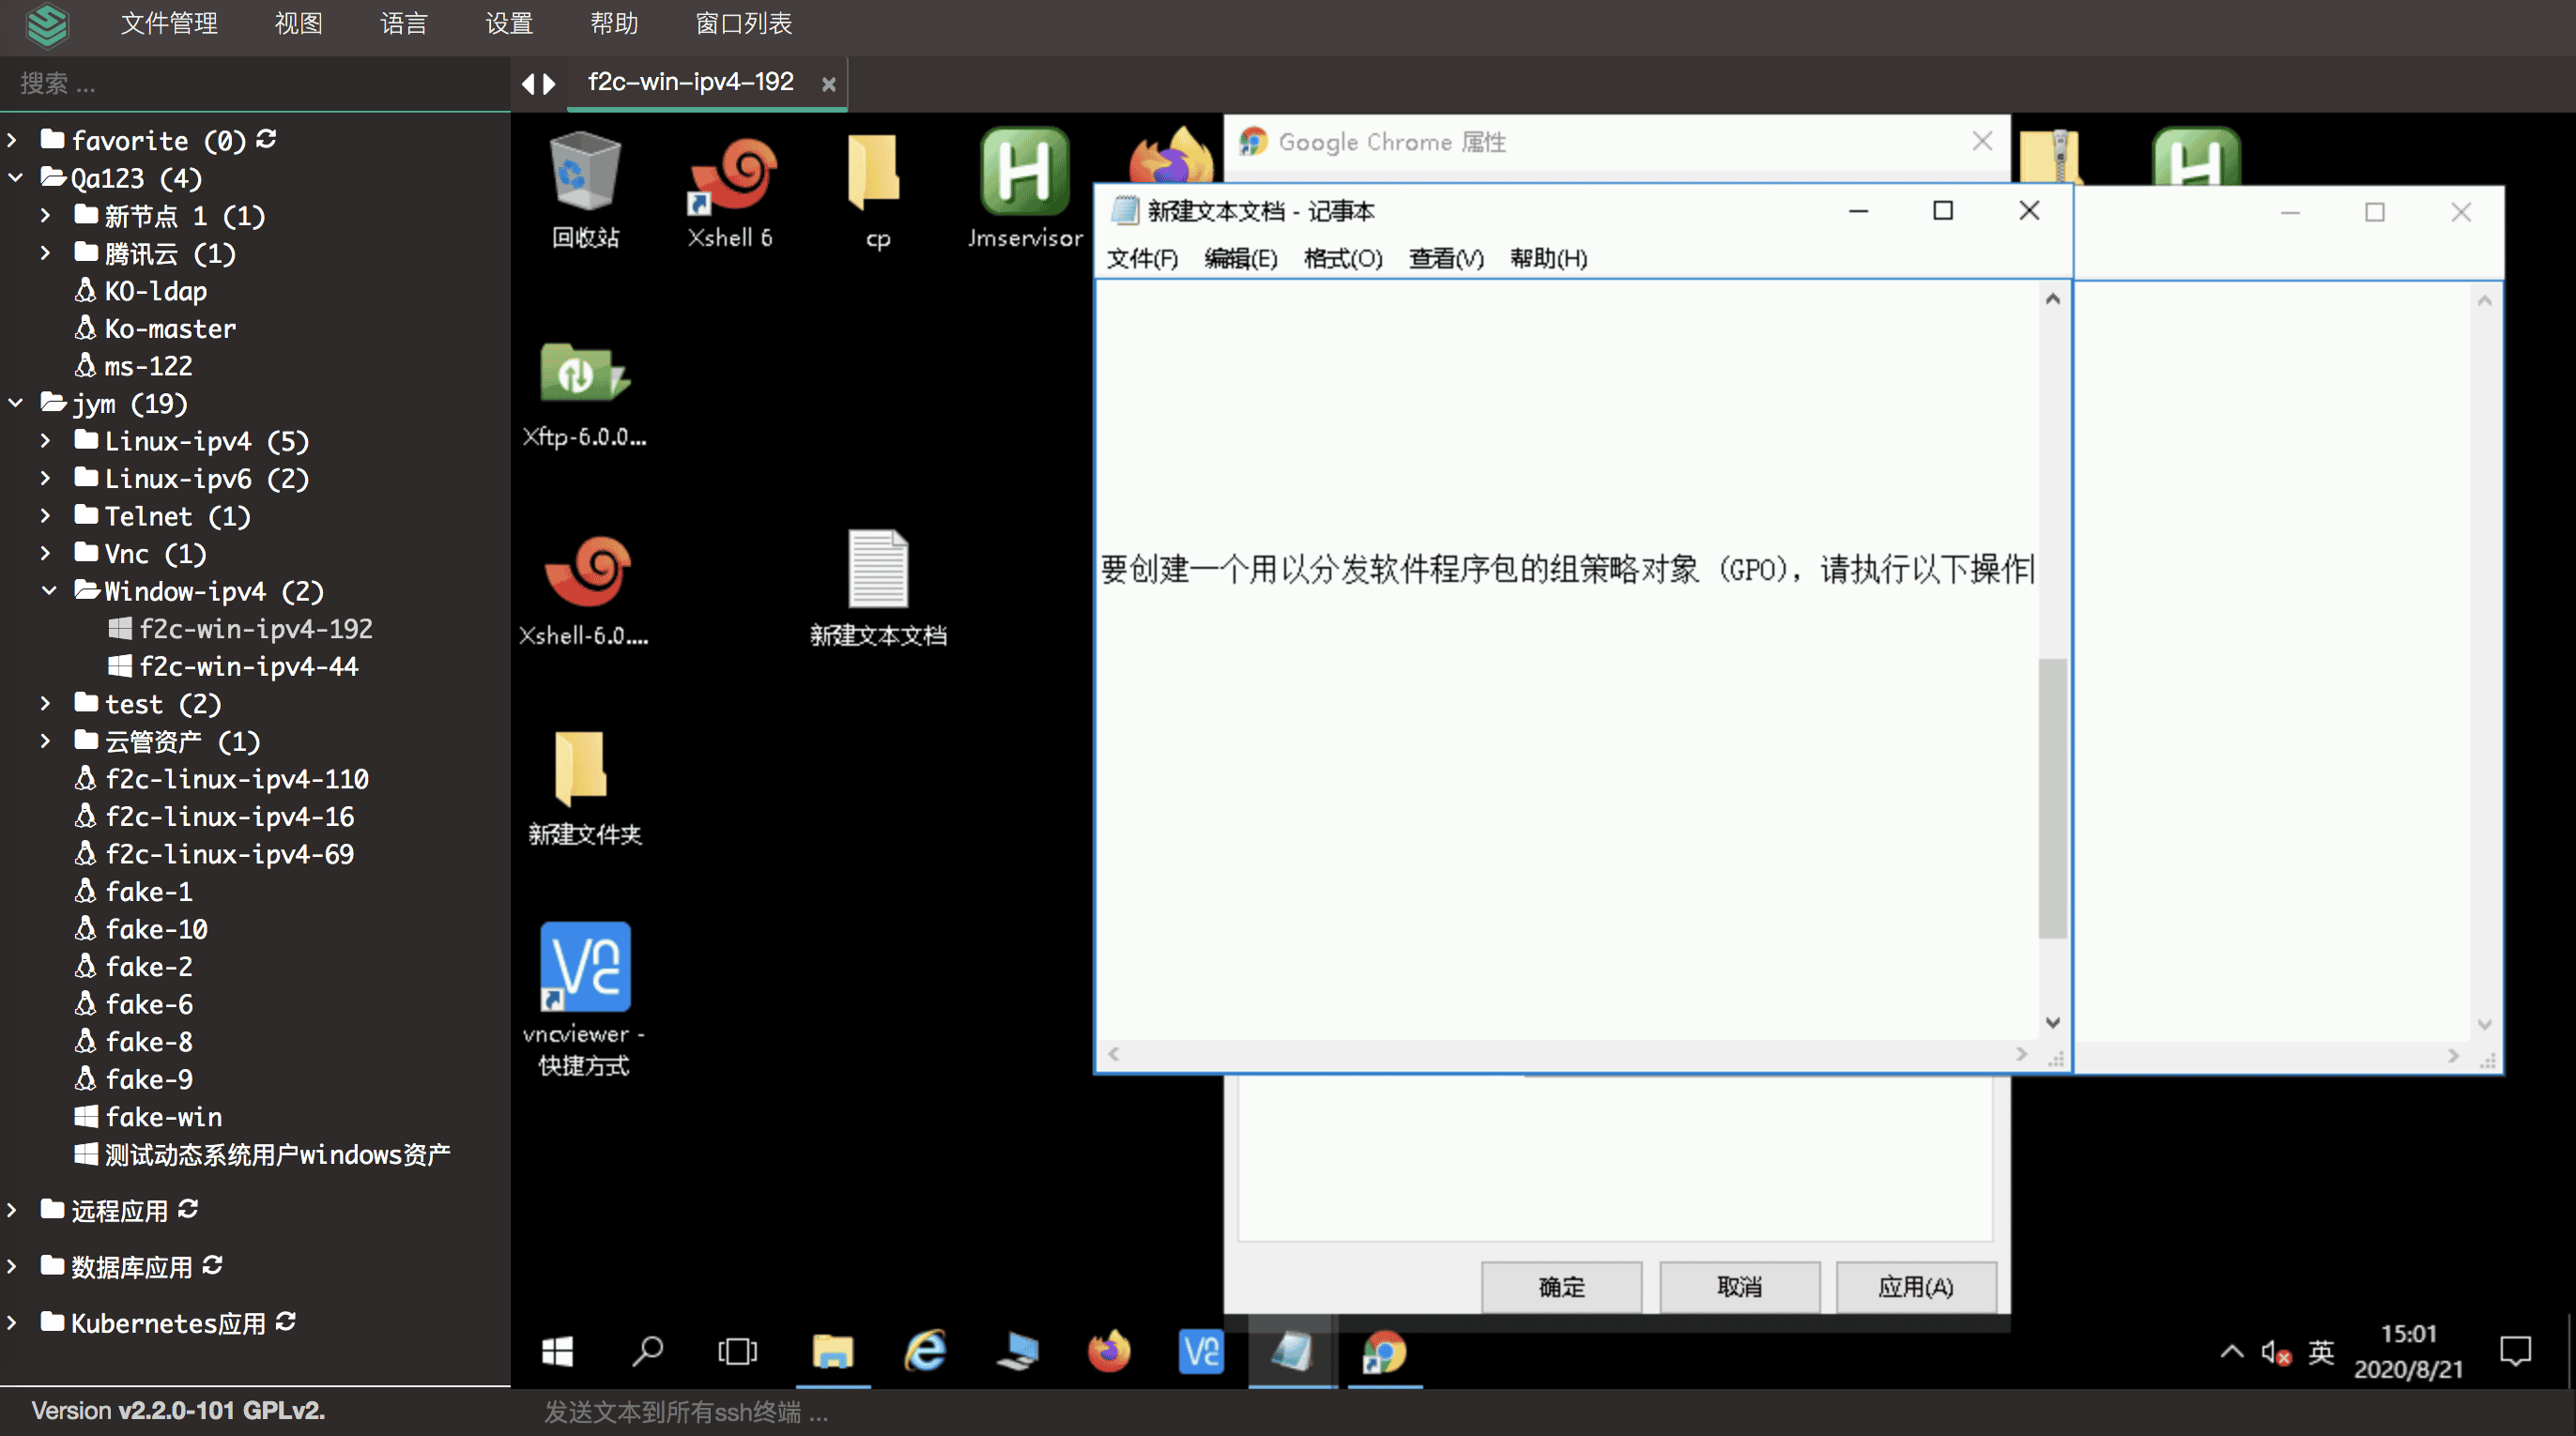
Task: Open asset Ko-master
Action: click(170, 328)
